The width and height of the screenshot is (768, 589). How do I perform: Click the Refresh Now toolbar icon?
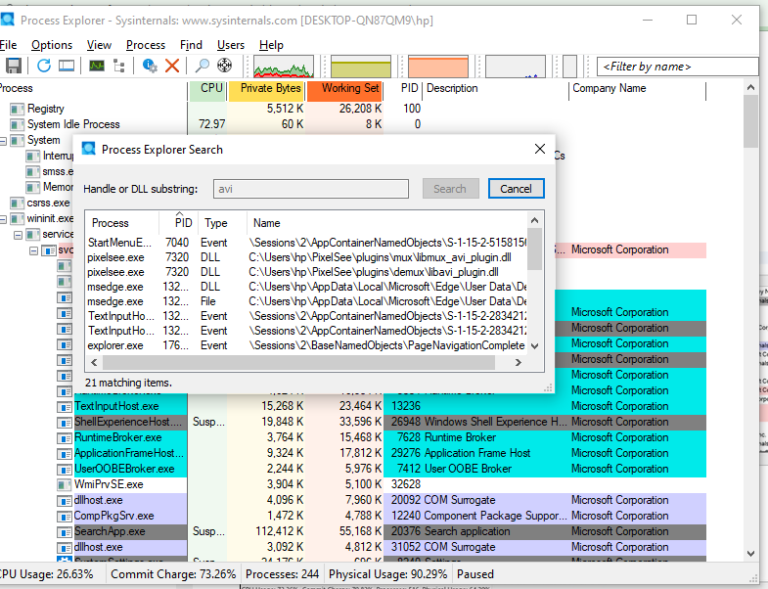click(x=44, y=66)
